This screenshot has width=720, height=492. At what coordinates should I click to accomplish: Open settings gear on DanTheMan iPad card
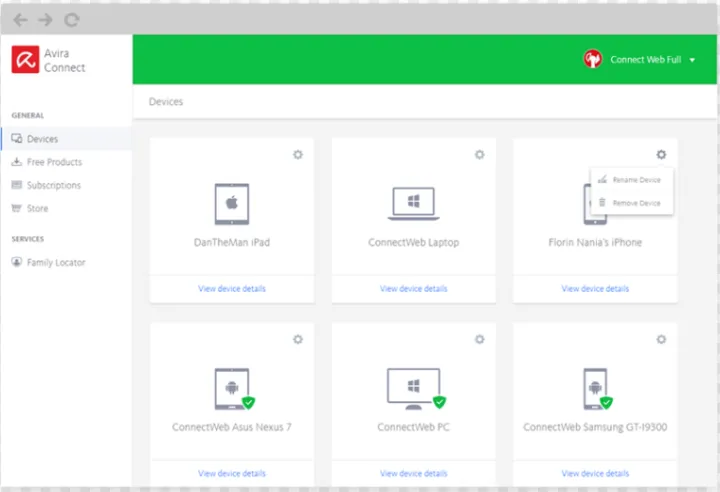[298, 155]
